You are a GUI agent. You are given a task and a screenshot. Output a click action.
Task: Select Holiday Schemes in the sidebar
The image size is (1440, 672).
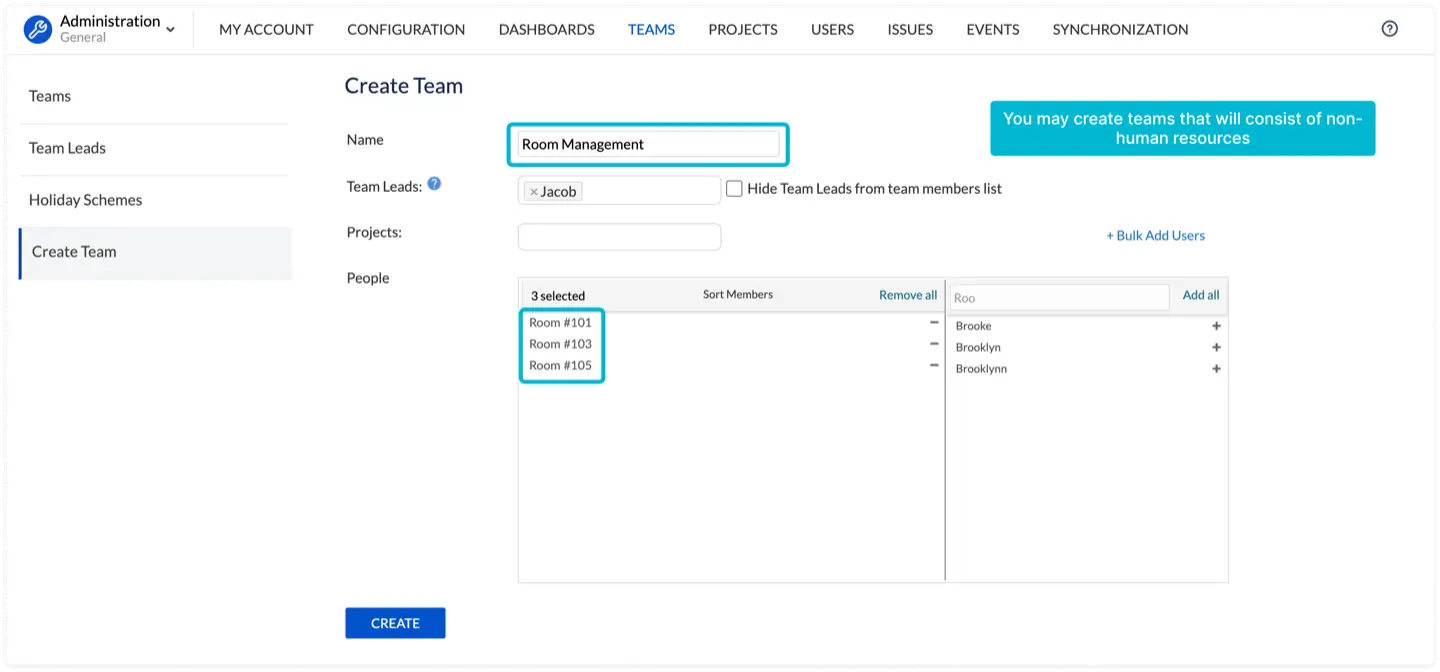(85, 200)
